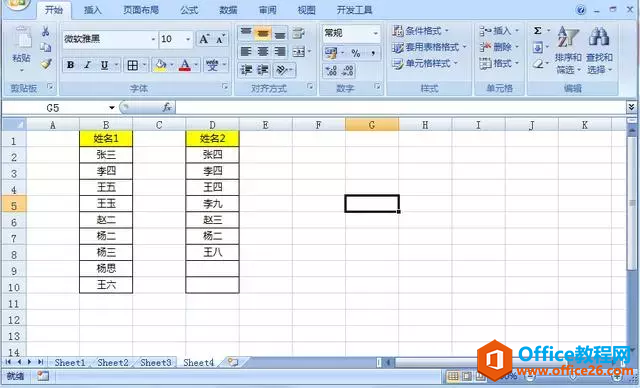Screen dimensions: 640x388
Task: Open the Insert cells (插入) dropdown
Action: [x=499, y=31]
